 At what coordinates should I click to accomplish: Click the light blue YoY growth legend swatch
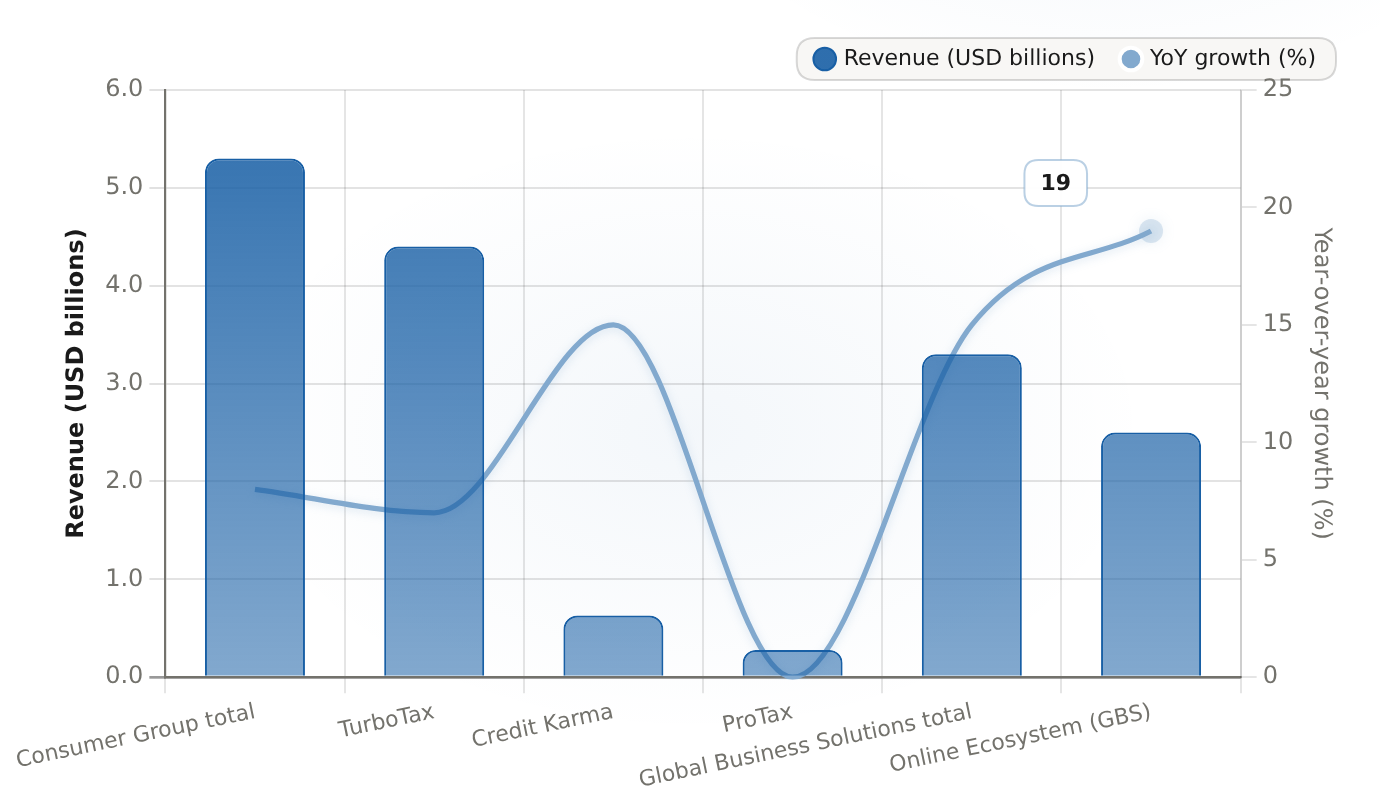click(1131, 58)
